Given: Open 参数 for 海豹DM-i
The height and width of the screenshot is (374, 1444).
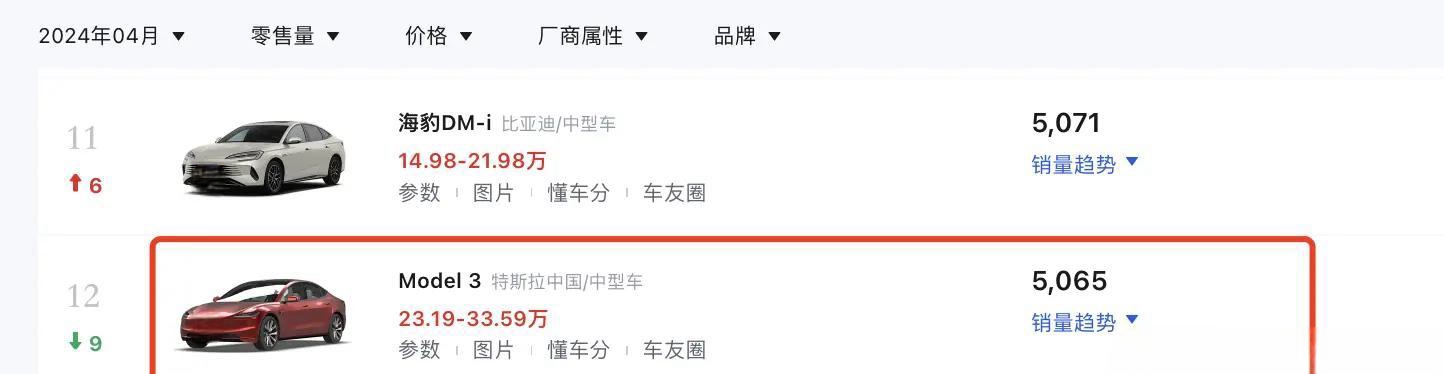Looking at the screenshot, I should coord(419,192).
